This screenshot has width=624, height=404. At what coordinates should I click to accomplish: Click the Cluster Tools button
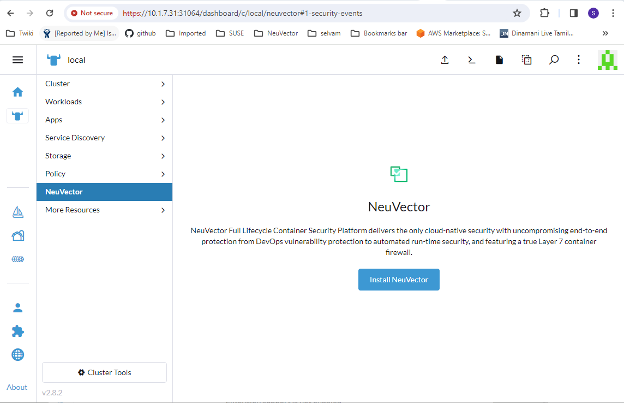click(x=104, y=372)
